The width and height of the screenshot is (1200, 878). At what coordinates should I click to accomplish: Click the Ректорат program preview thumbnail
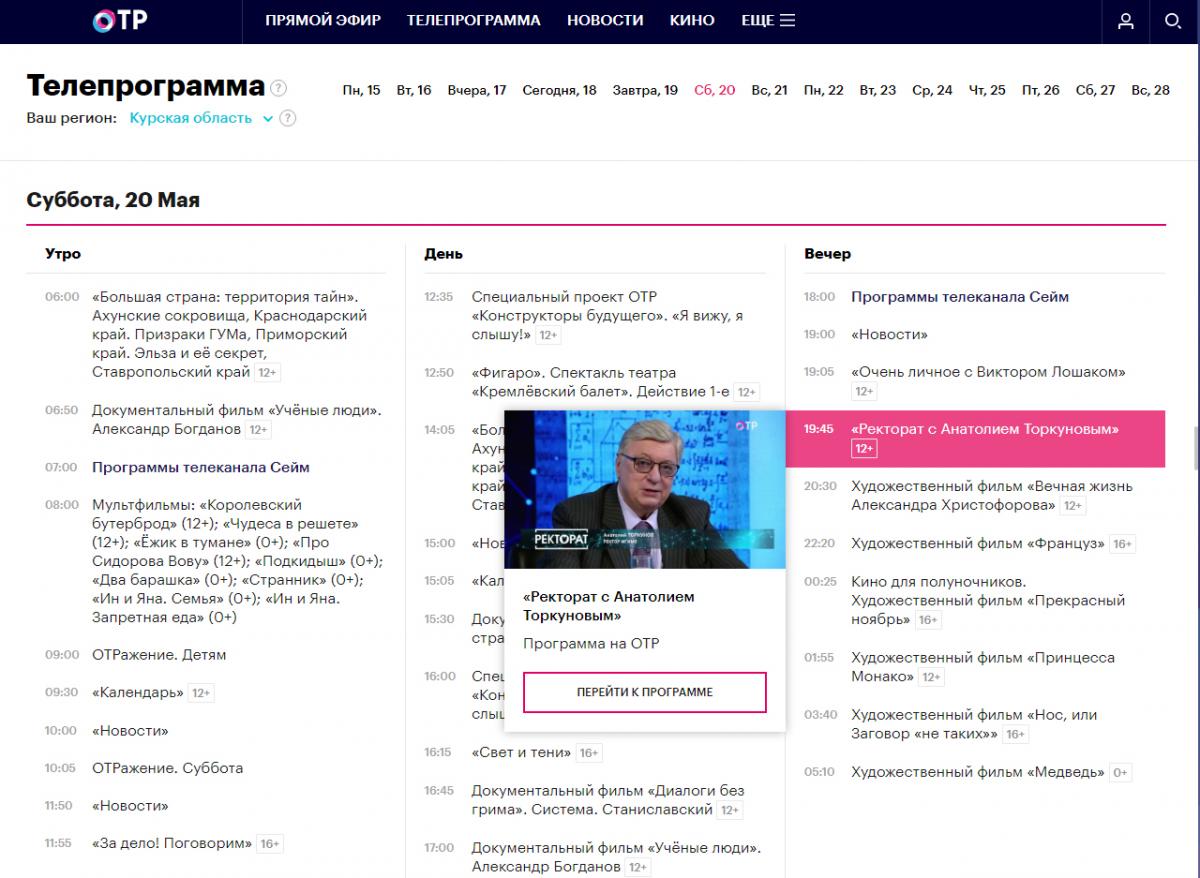645,489
